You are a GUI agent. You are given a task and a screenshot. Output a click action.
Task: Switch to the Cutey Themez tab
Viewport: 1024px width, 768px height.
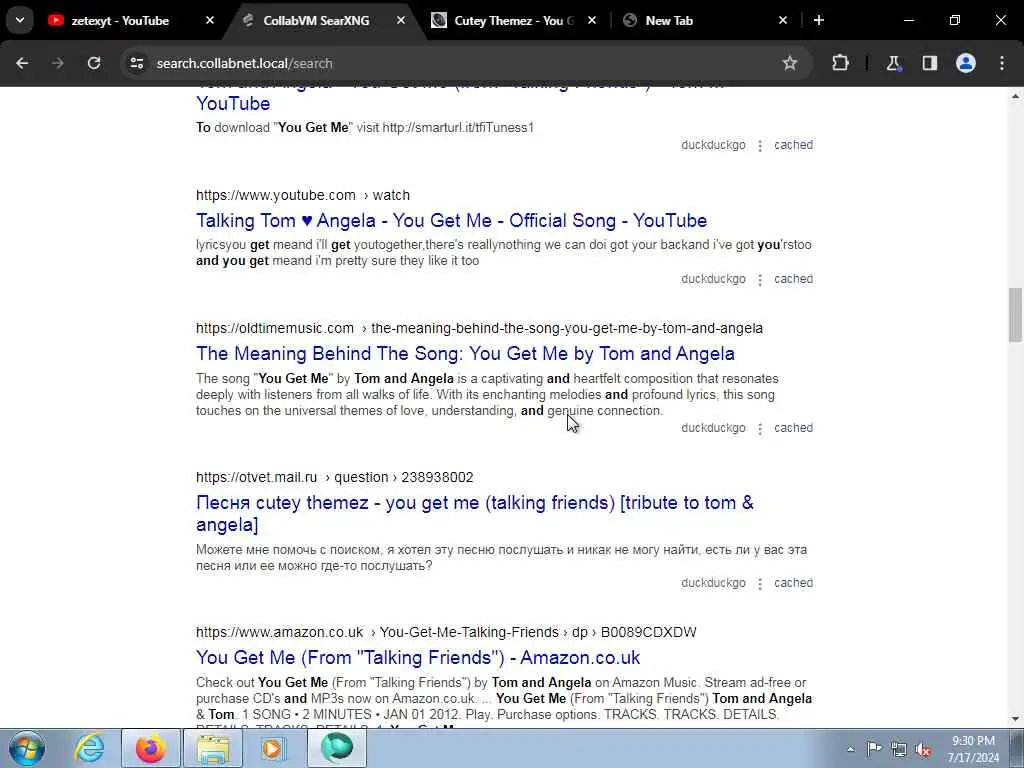(x=513, y=21)
